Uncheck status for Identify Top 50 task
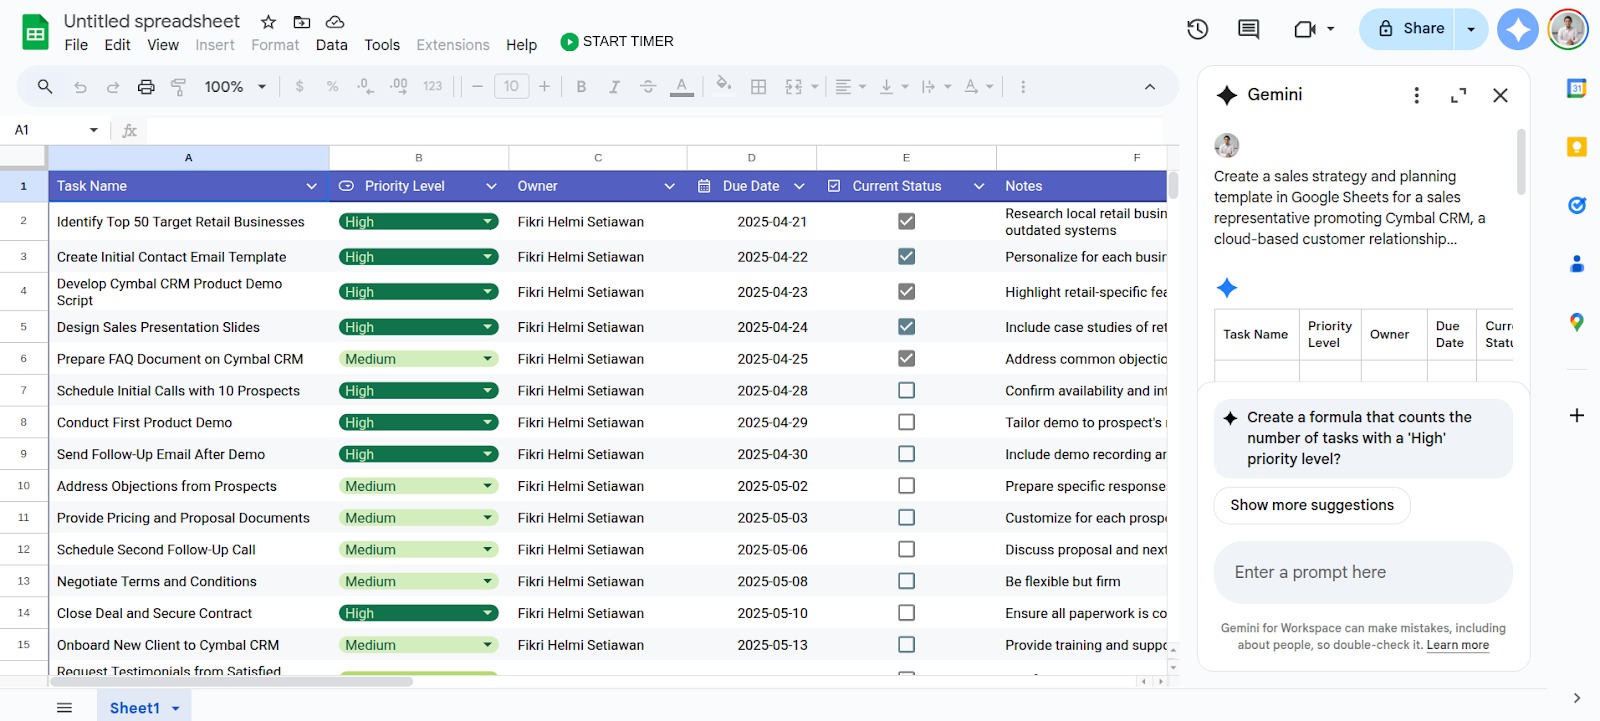 point(906,221)
